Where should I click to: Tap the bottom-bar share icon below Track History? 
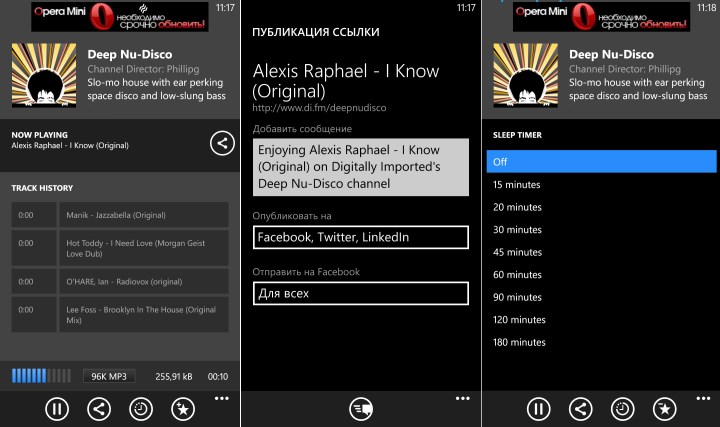99,408
